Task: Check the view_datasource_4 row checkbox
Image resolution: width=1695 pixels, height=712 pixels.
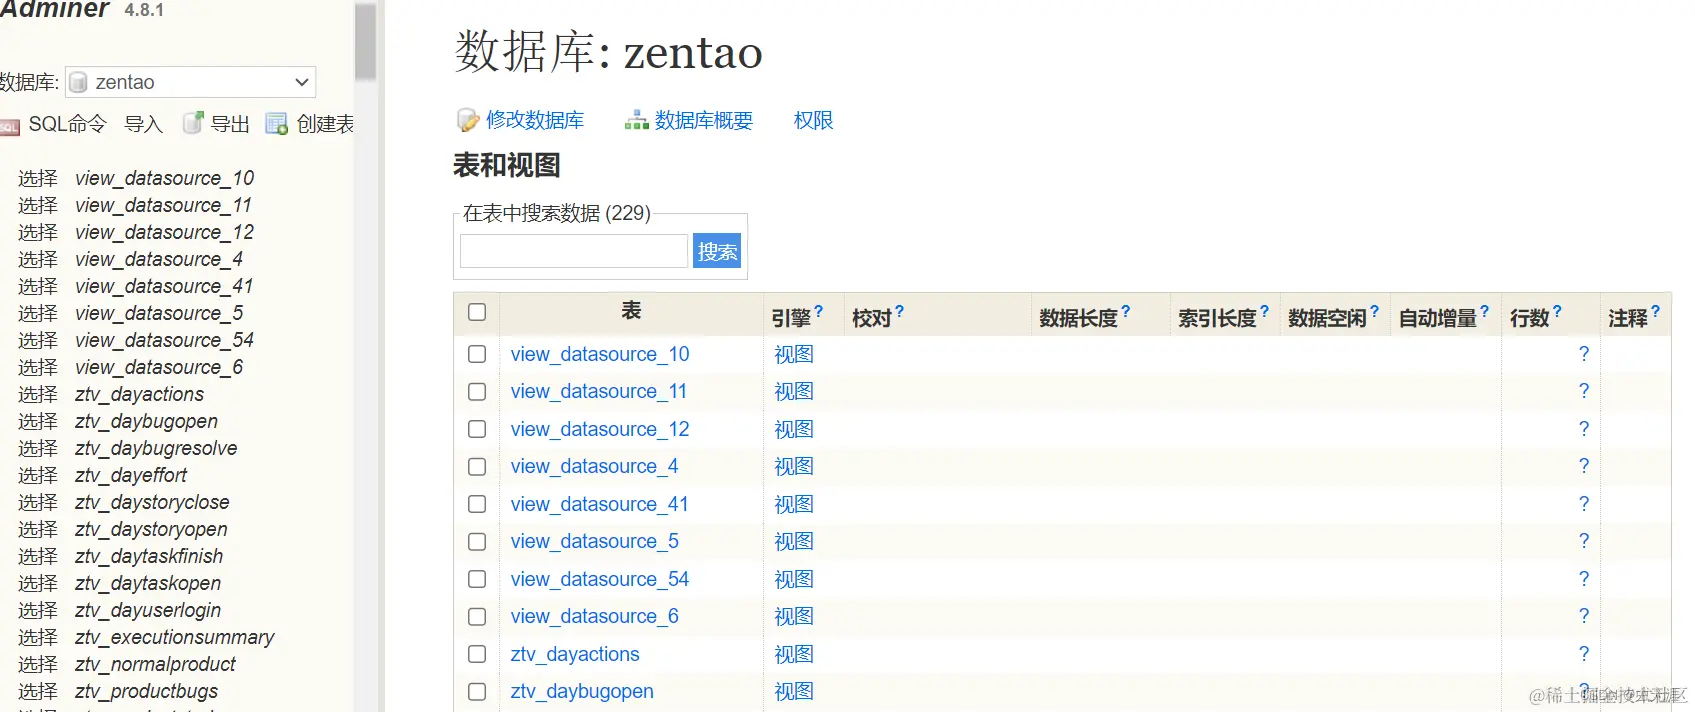Action: click(477, 467)
